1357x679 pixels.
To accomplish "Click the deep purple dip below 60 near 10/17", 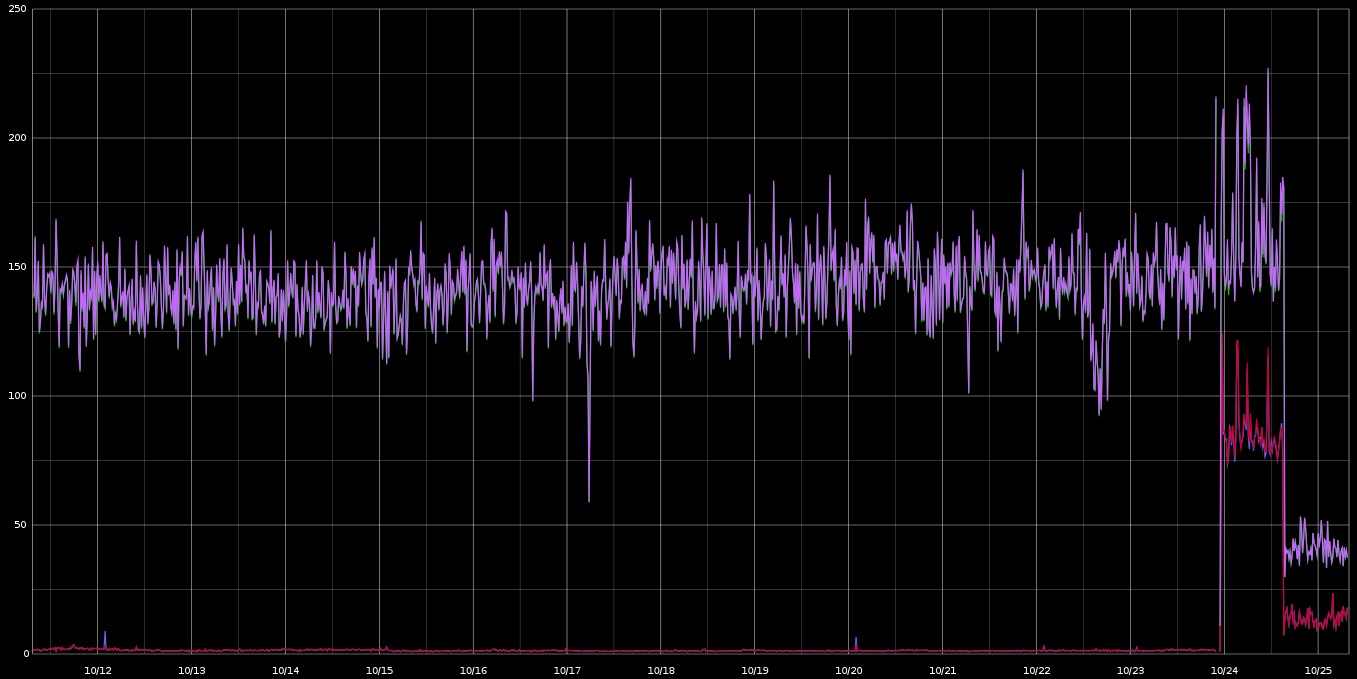I will click(588, 497).
